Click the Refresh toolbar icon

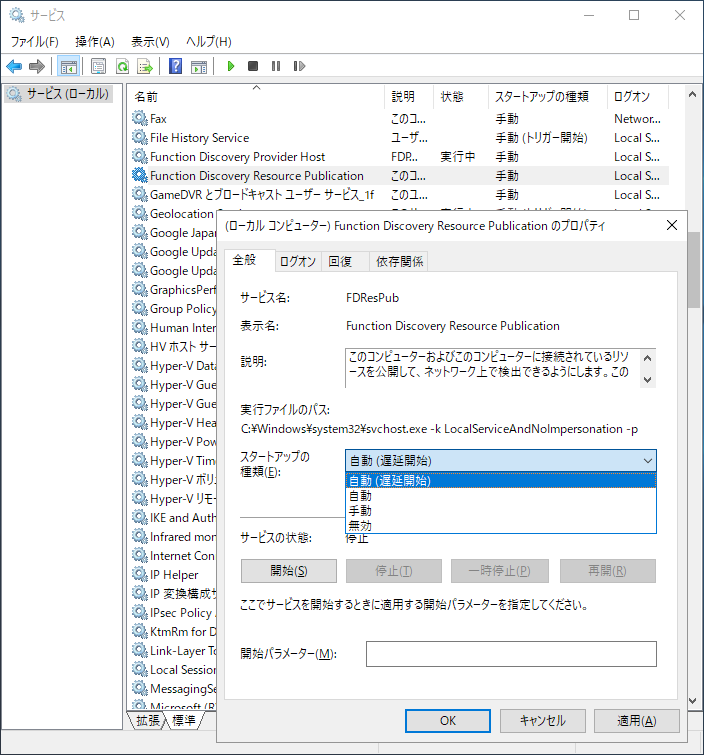coord(122,66)
